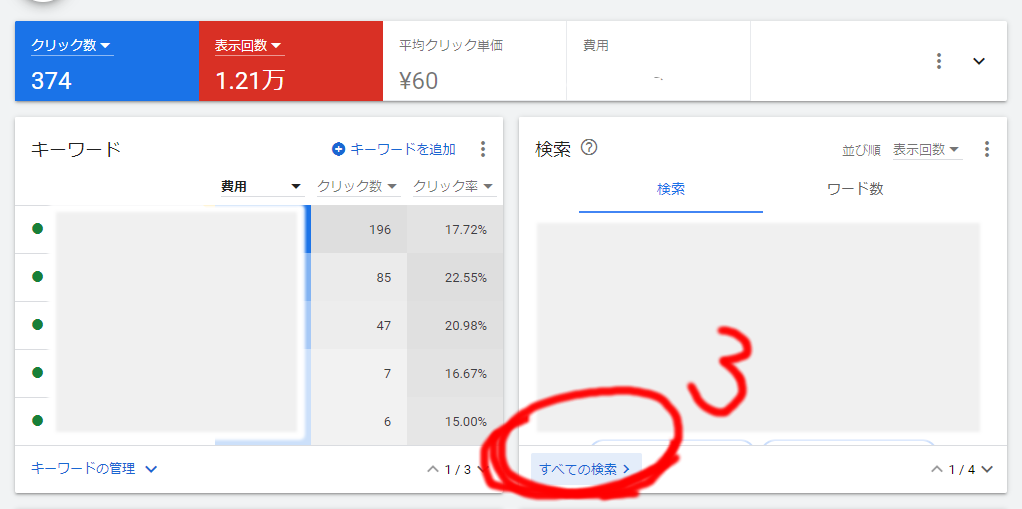
Task: Select the 費用 metric card
Action: point(658,61)
